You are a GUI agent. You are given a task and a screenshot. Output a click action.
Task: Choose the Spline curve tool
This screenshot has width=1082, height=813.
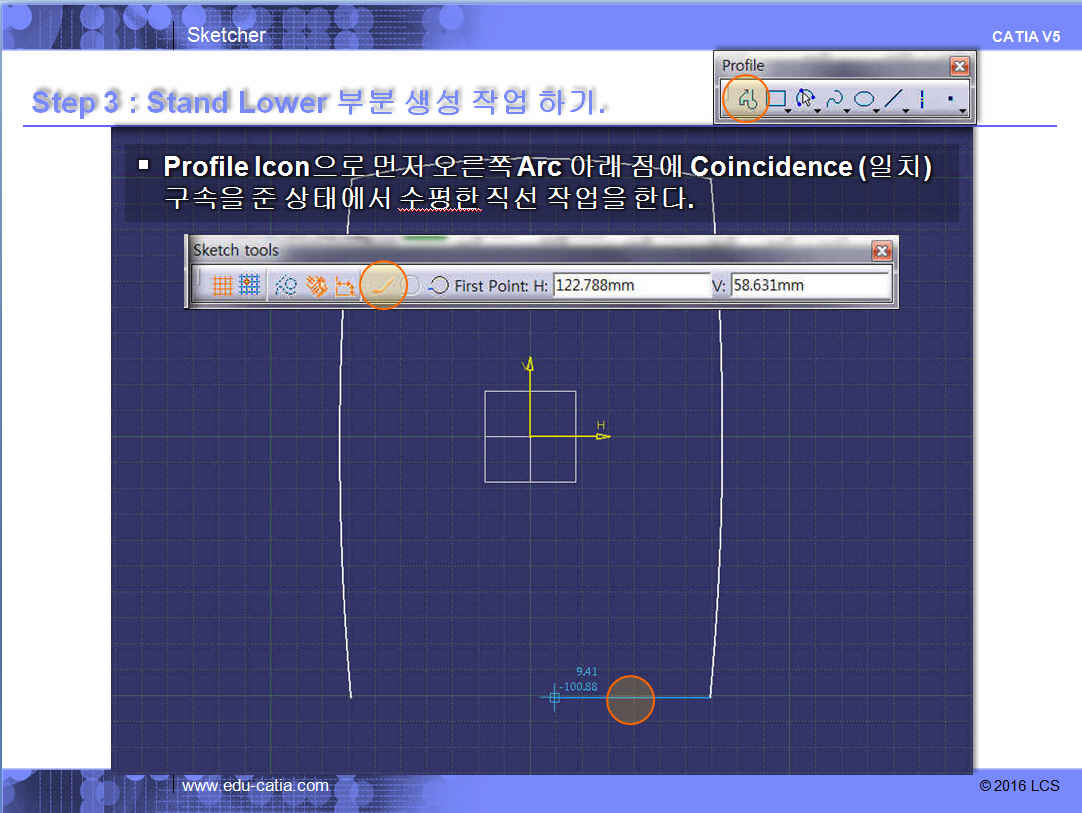tap(835, 99)
